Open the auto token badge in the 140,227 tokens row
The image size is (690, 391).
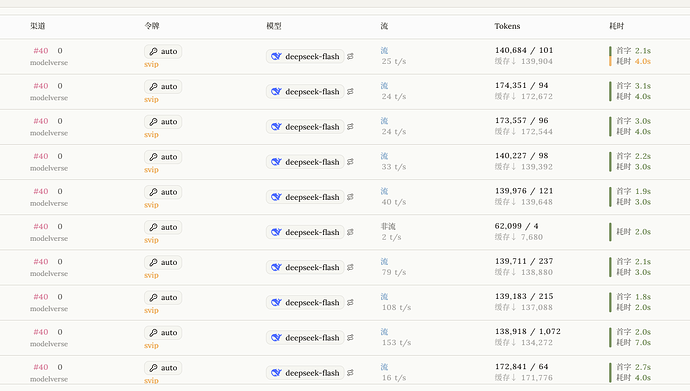click(x=163, y=157)
